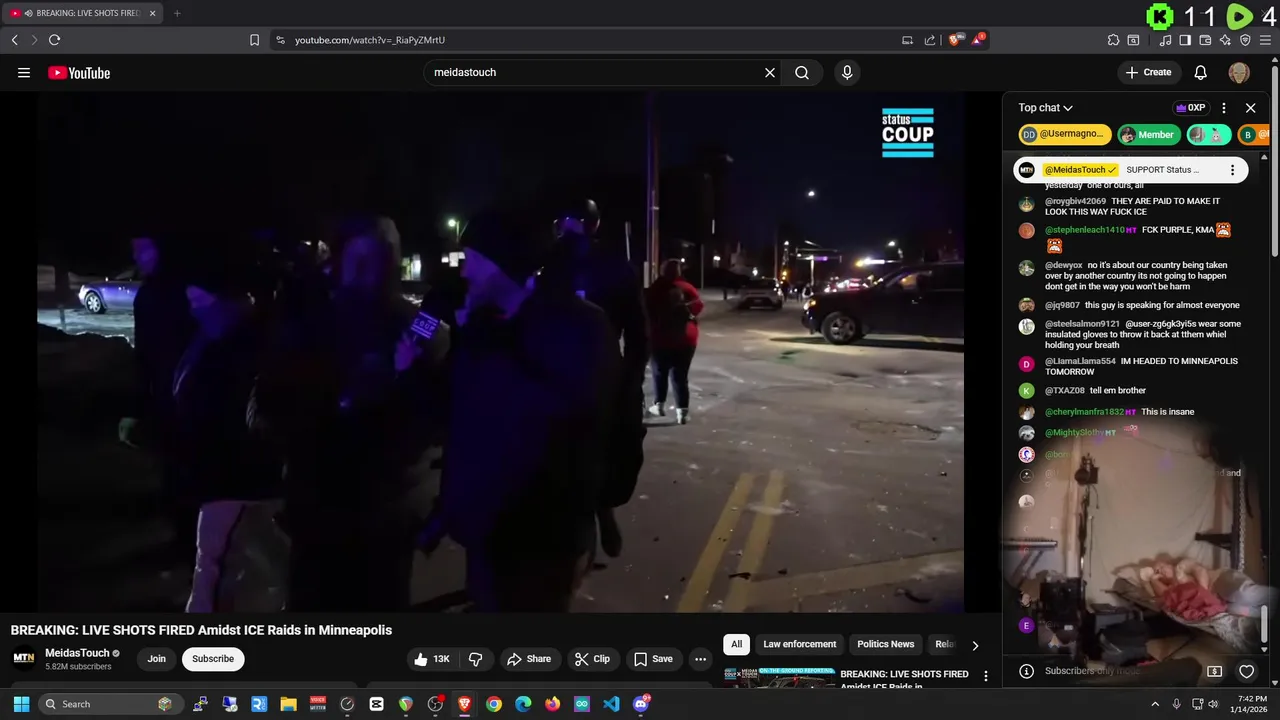Screen dimensions: 1280x720
Task: Open the YouTube notifications bell
Action: 1201,72
